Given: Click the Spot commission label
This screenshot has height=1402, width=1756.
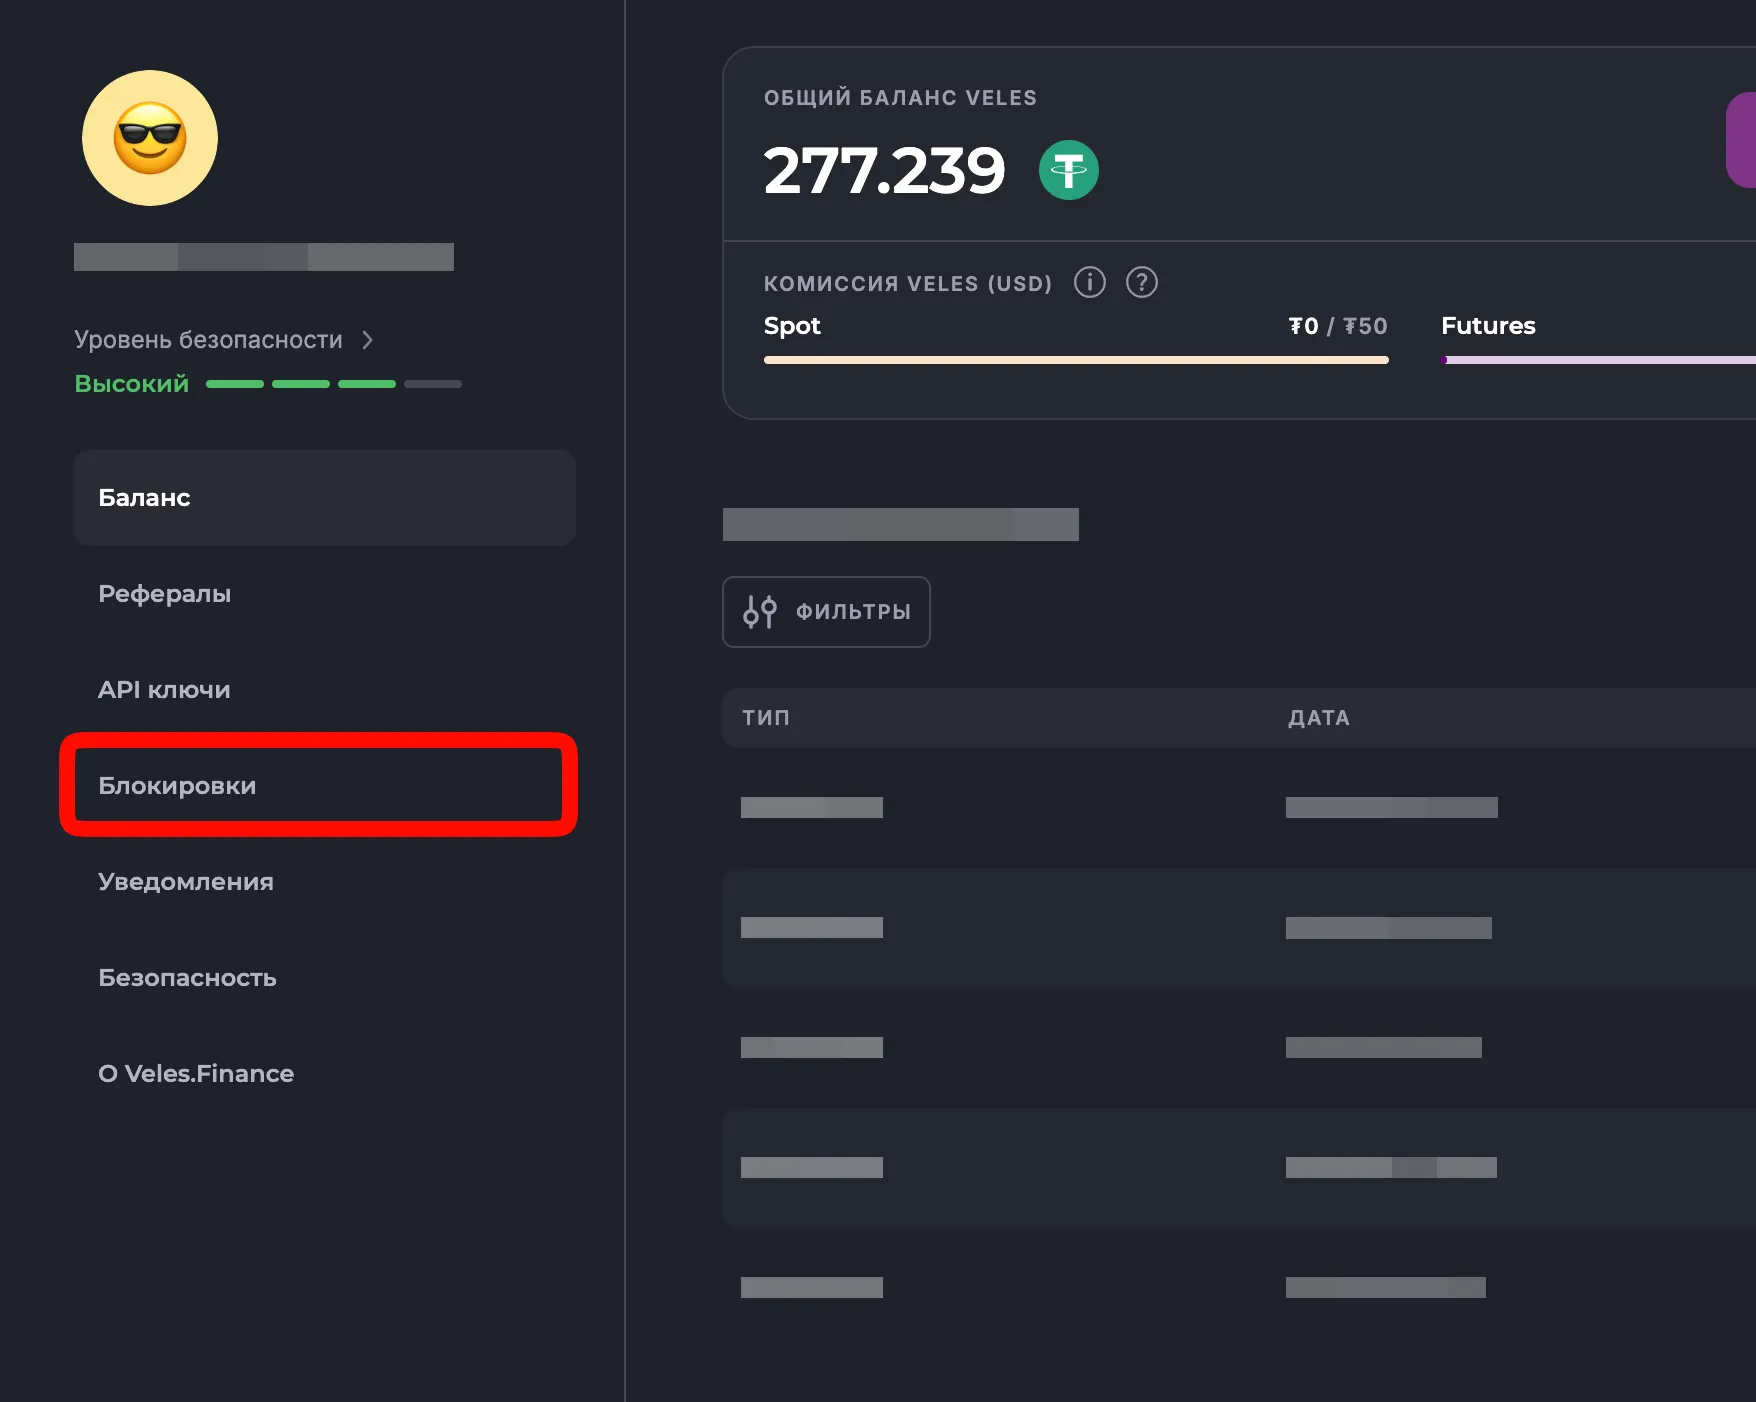Looking at the screenshot, I should pyautogui.click(x=792, y=326).
